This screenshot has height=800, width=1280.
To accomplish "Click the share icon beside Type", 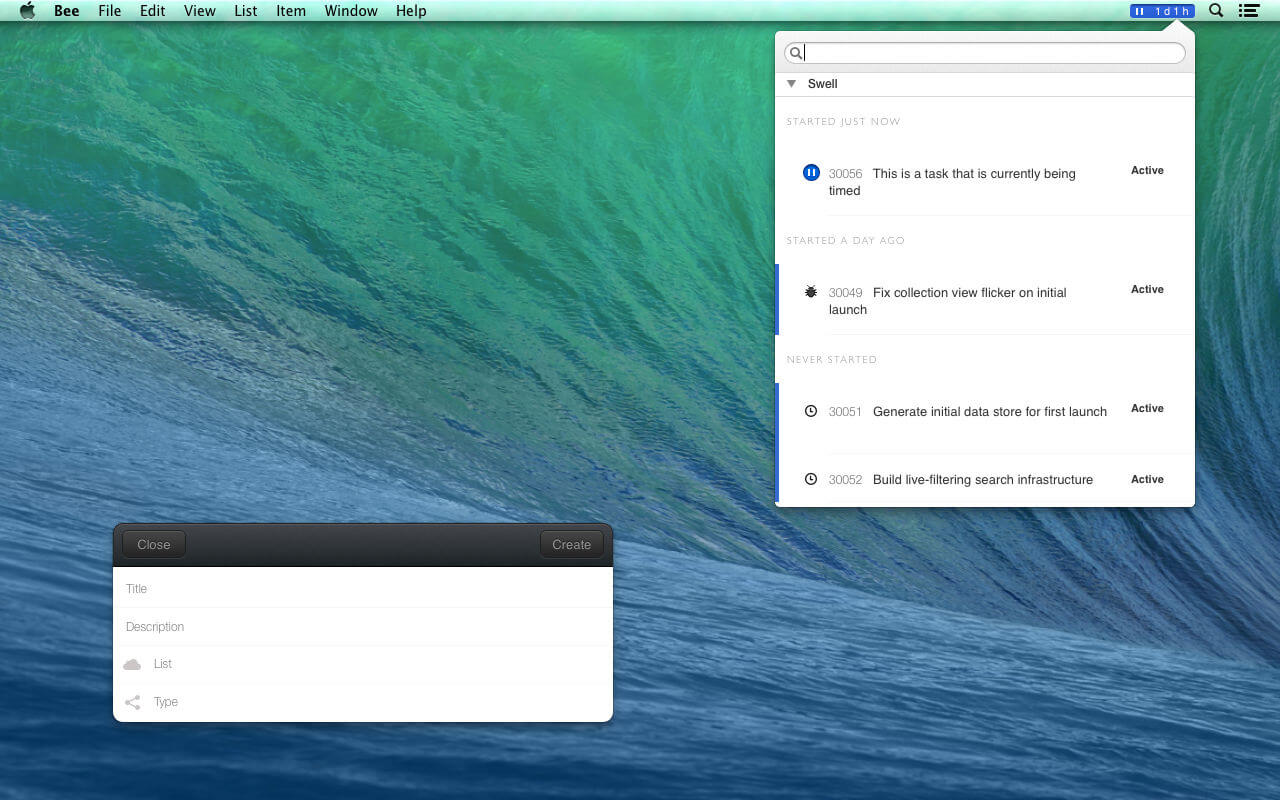I will click(x=132, y=702).
